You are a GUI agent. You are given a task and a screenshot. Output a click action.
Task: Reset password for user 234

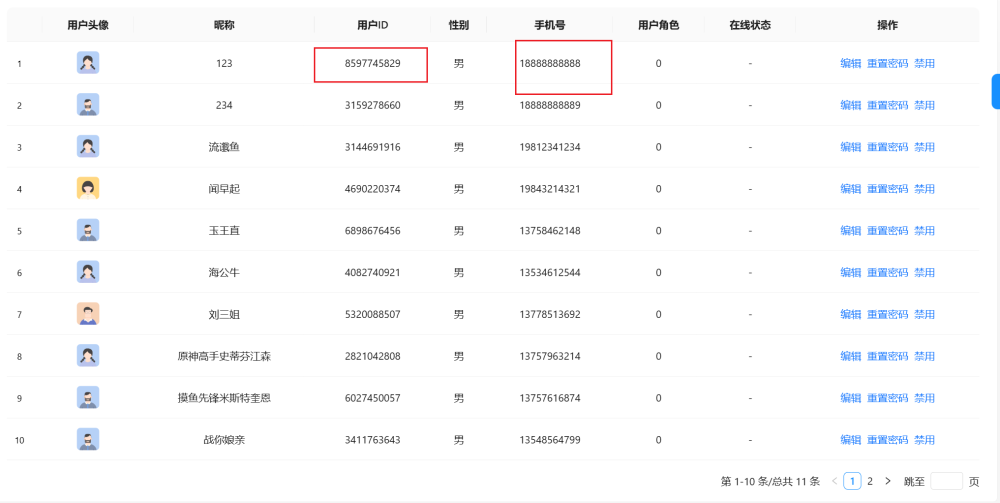pyautogui.click(x=887, y=105)
